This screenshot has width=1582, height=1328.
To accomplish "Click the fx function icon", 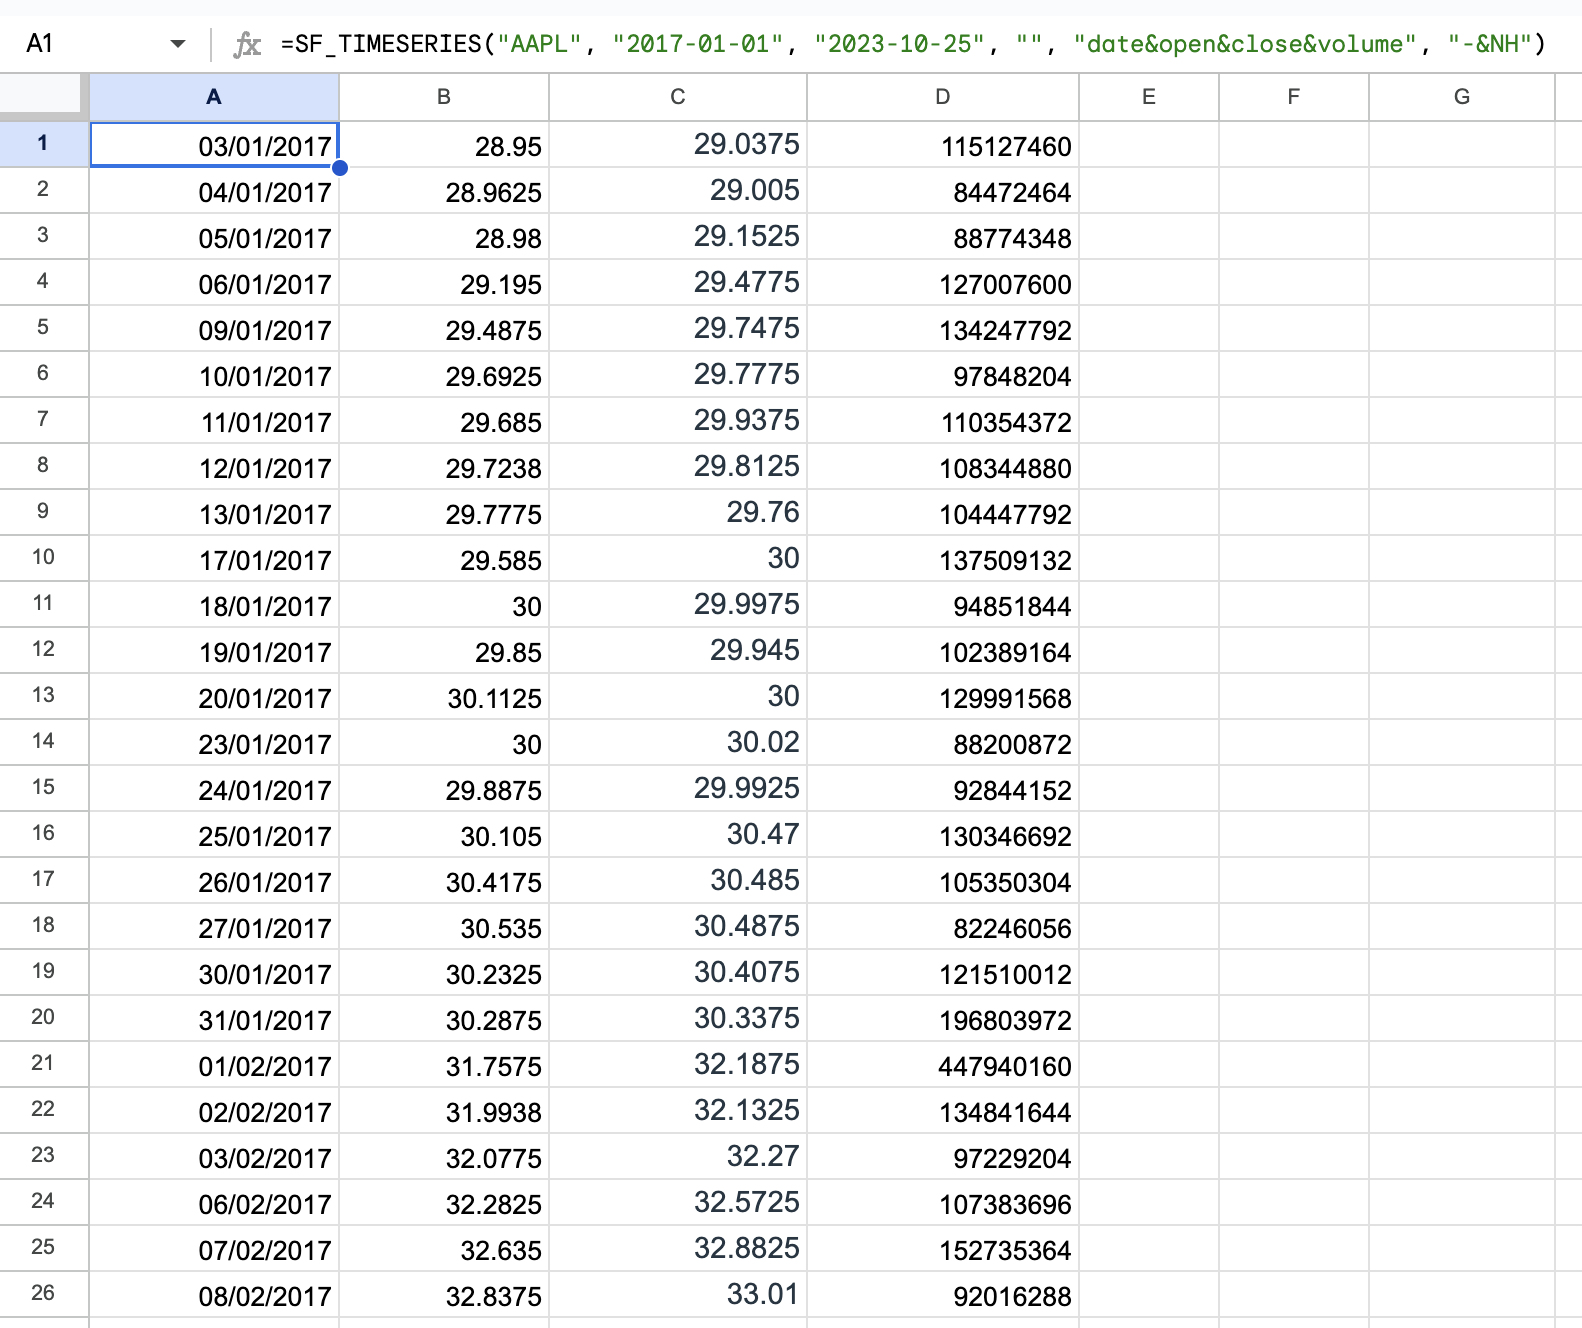I will 247,44.
